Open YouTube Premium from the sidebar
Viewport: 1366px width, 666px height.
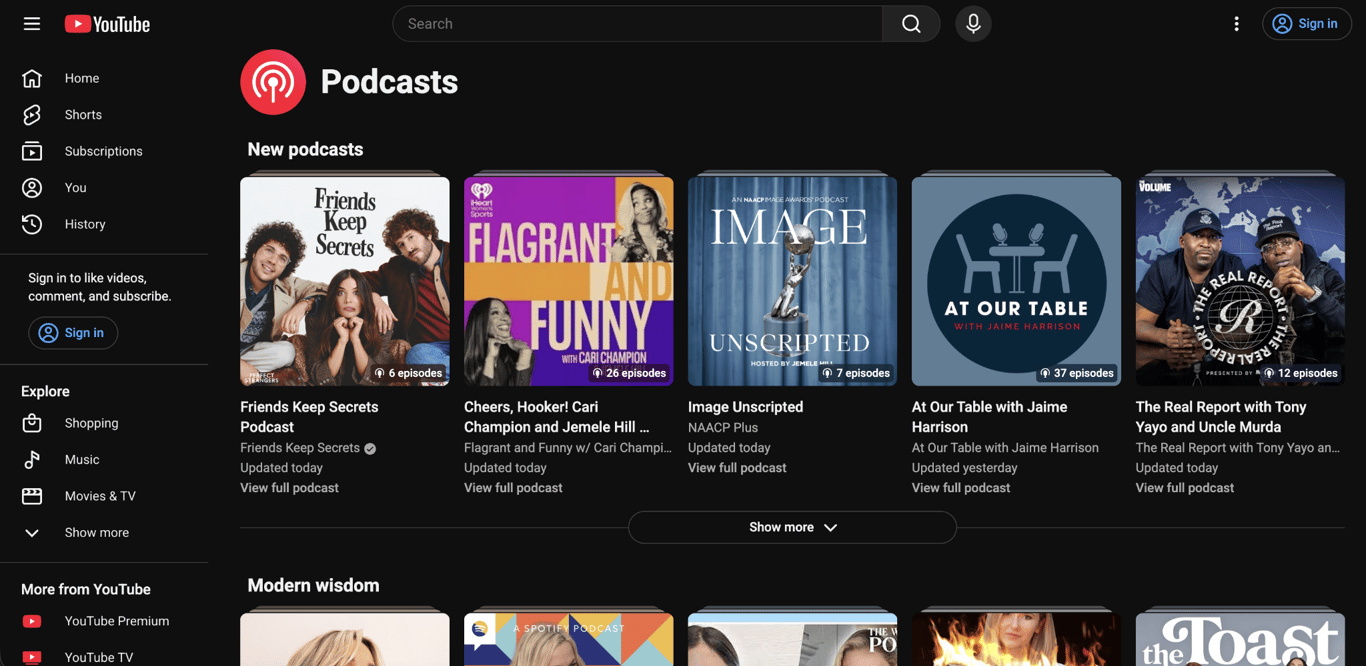click(117, 620)
